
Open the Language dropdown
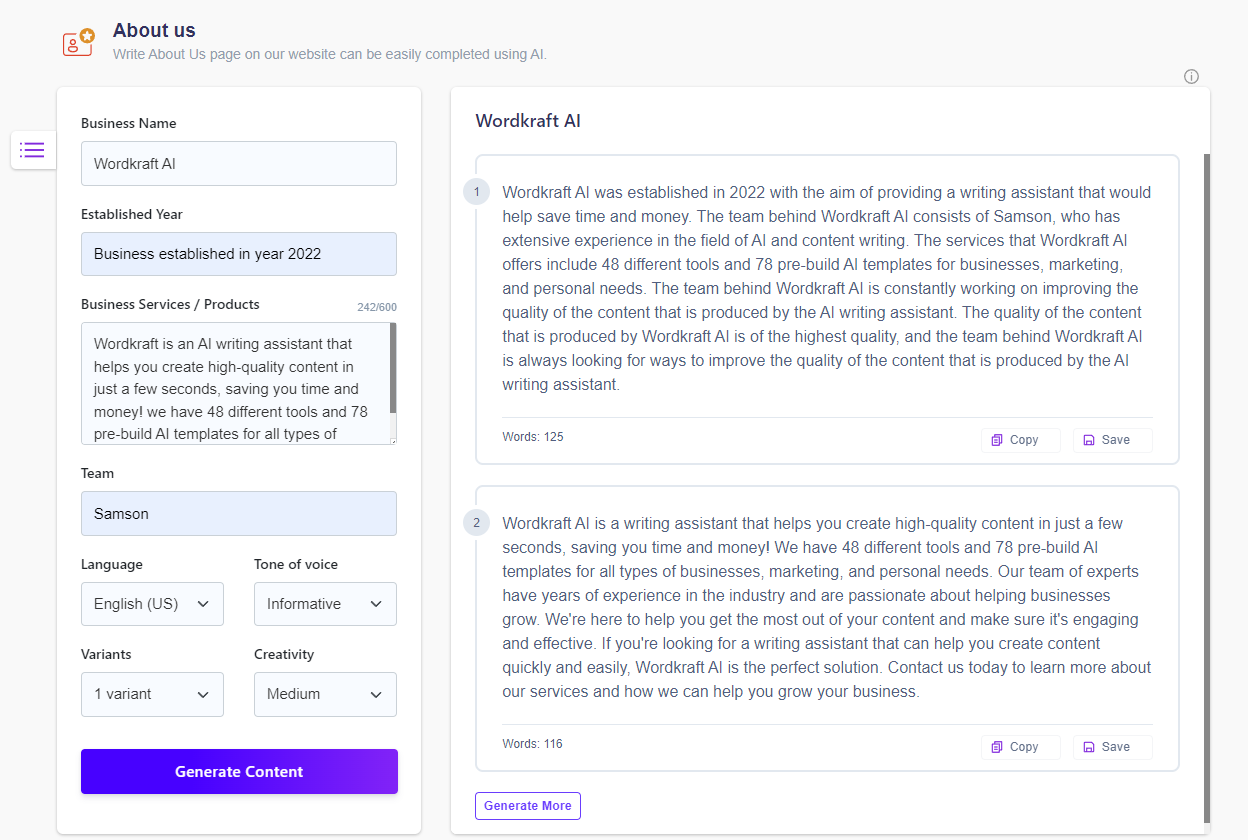tap(152, 604)
